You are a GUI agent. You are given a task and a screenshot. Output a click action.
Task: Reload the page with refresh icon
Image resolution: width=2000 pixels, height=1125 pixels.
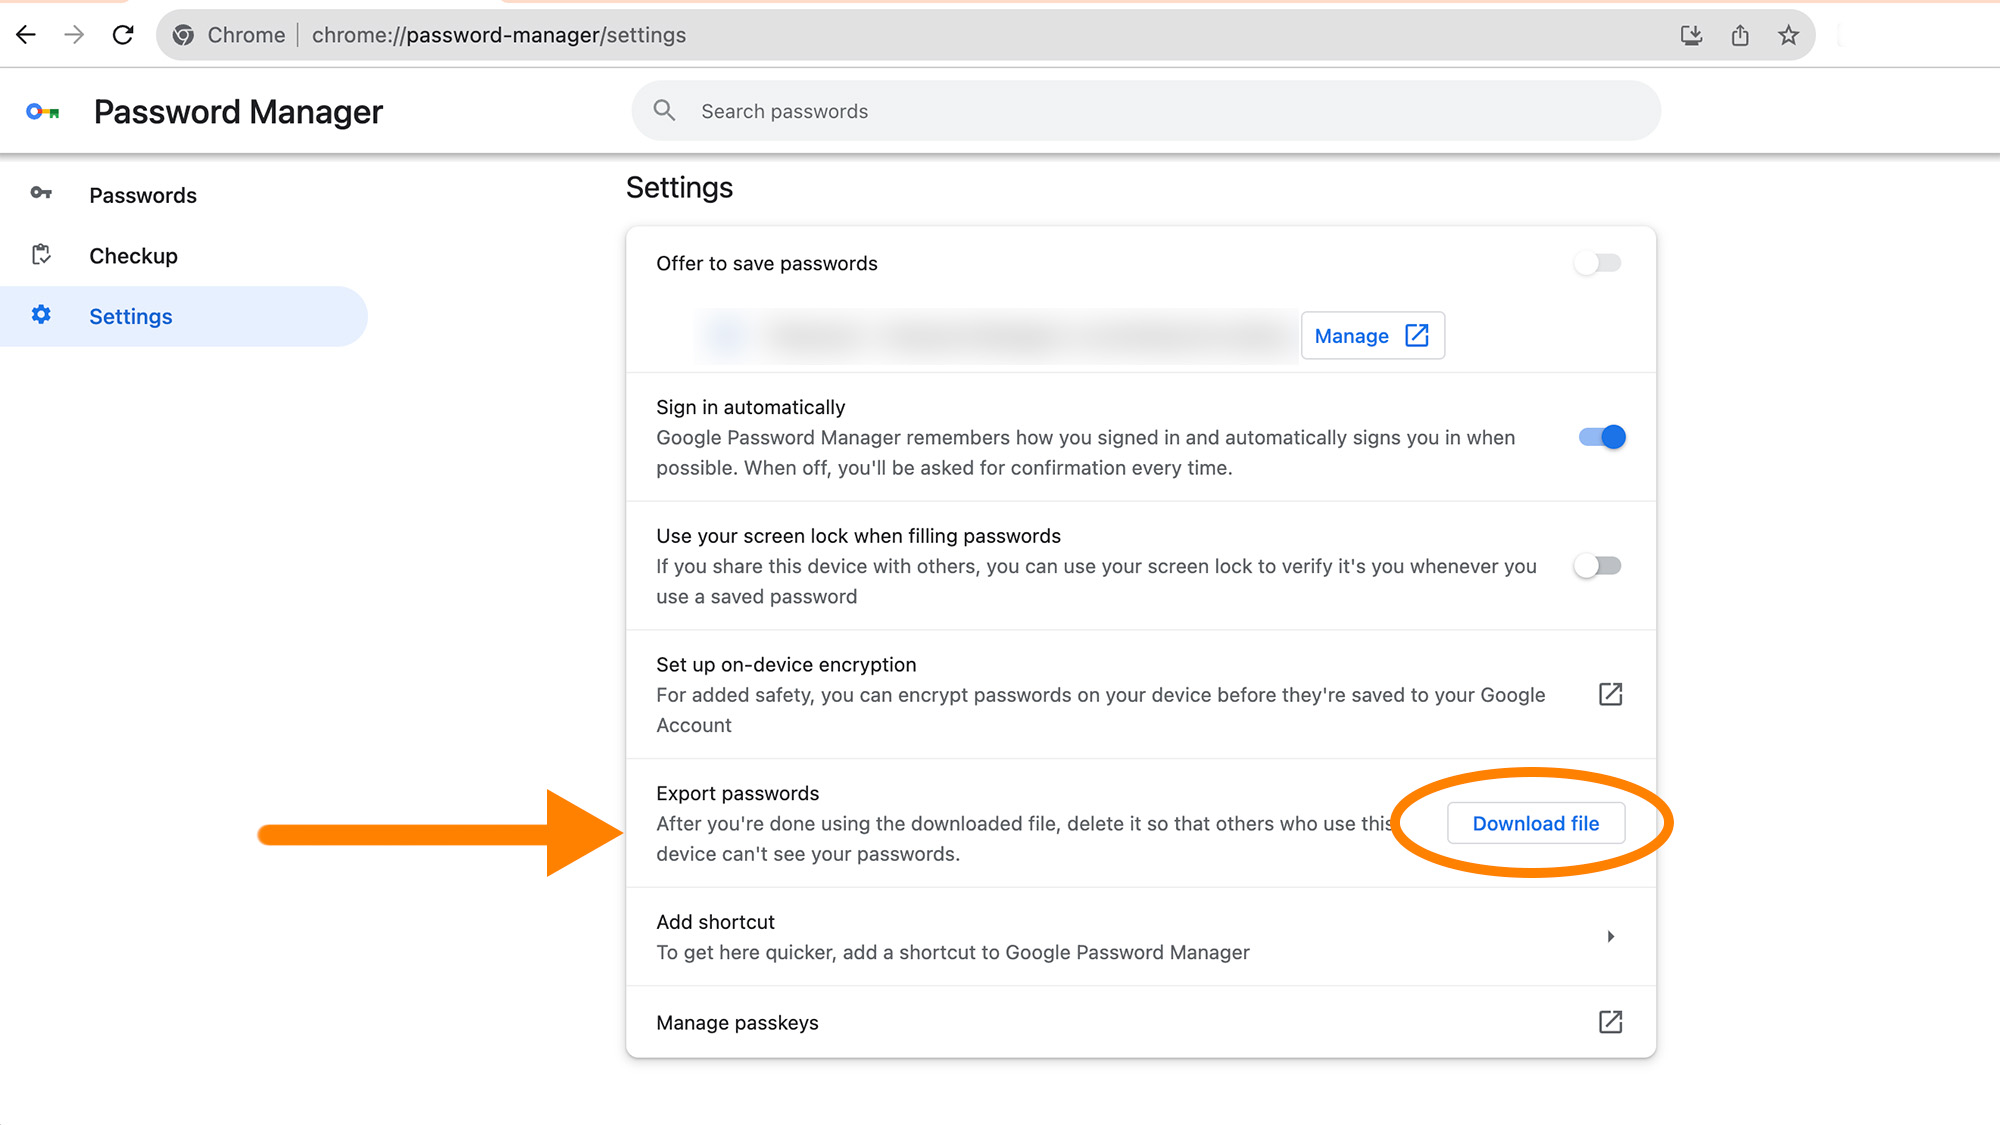click(123, 35)
